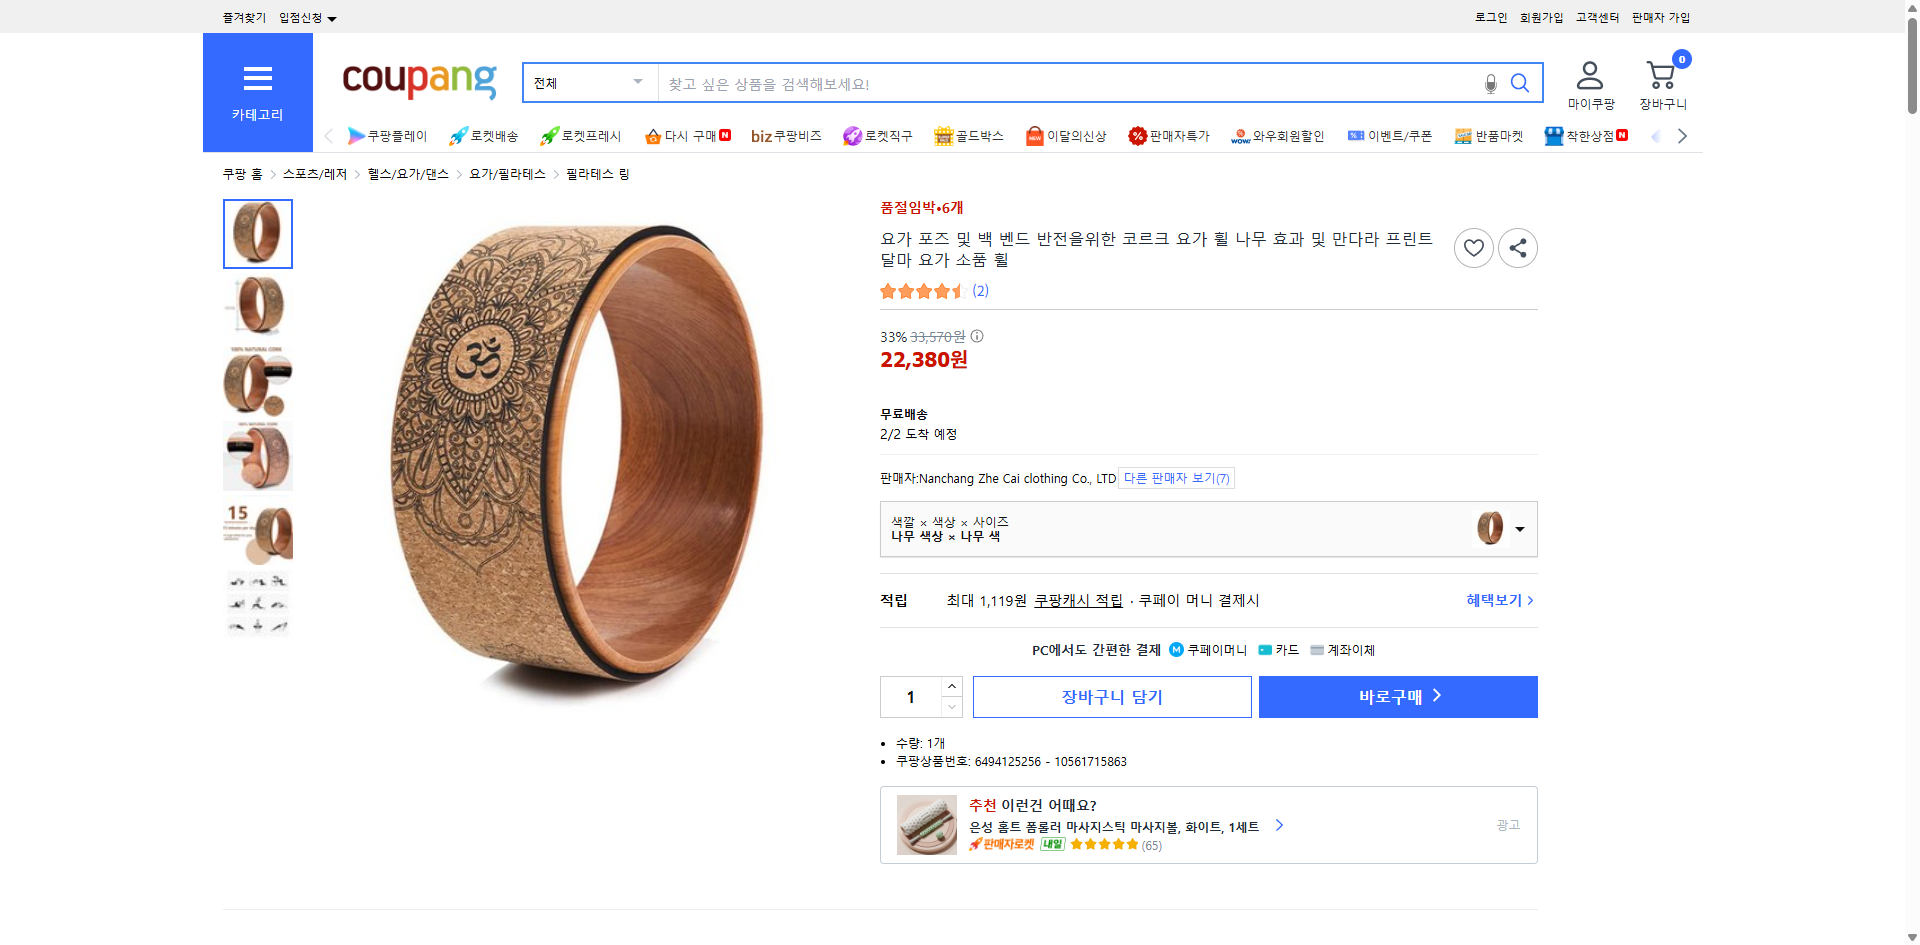The height and width of the screenshot is (945, 1920).
Task: Open 이벤트/쿠폰 in the top navigation
Action: 1390,135
